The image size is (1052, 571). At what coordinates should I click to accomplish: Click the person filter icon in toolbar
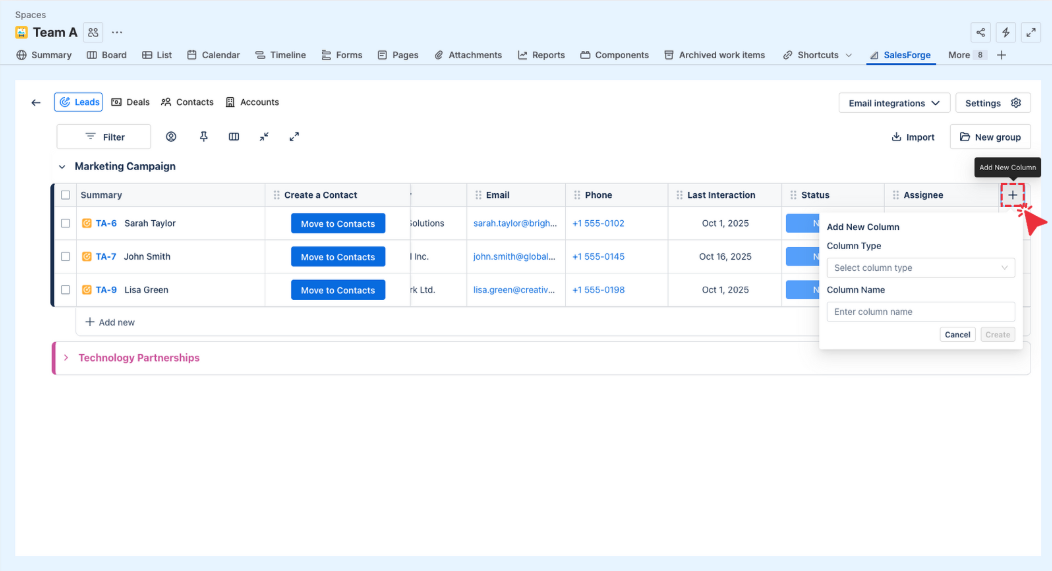click(171, 137)
